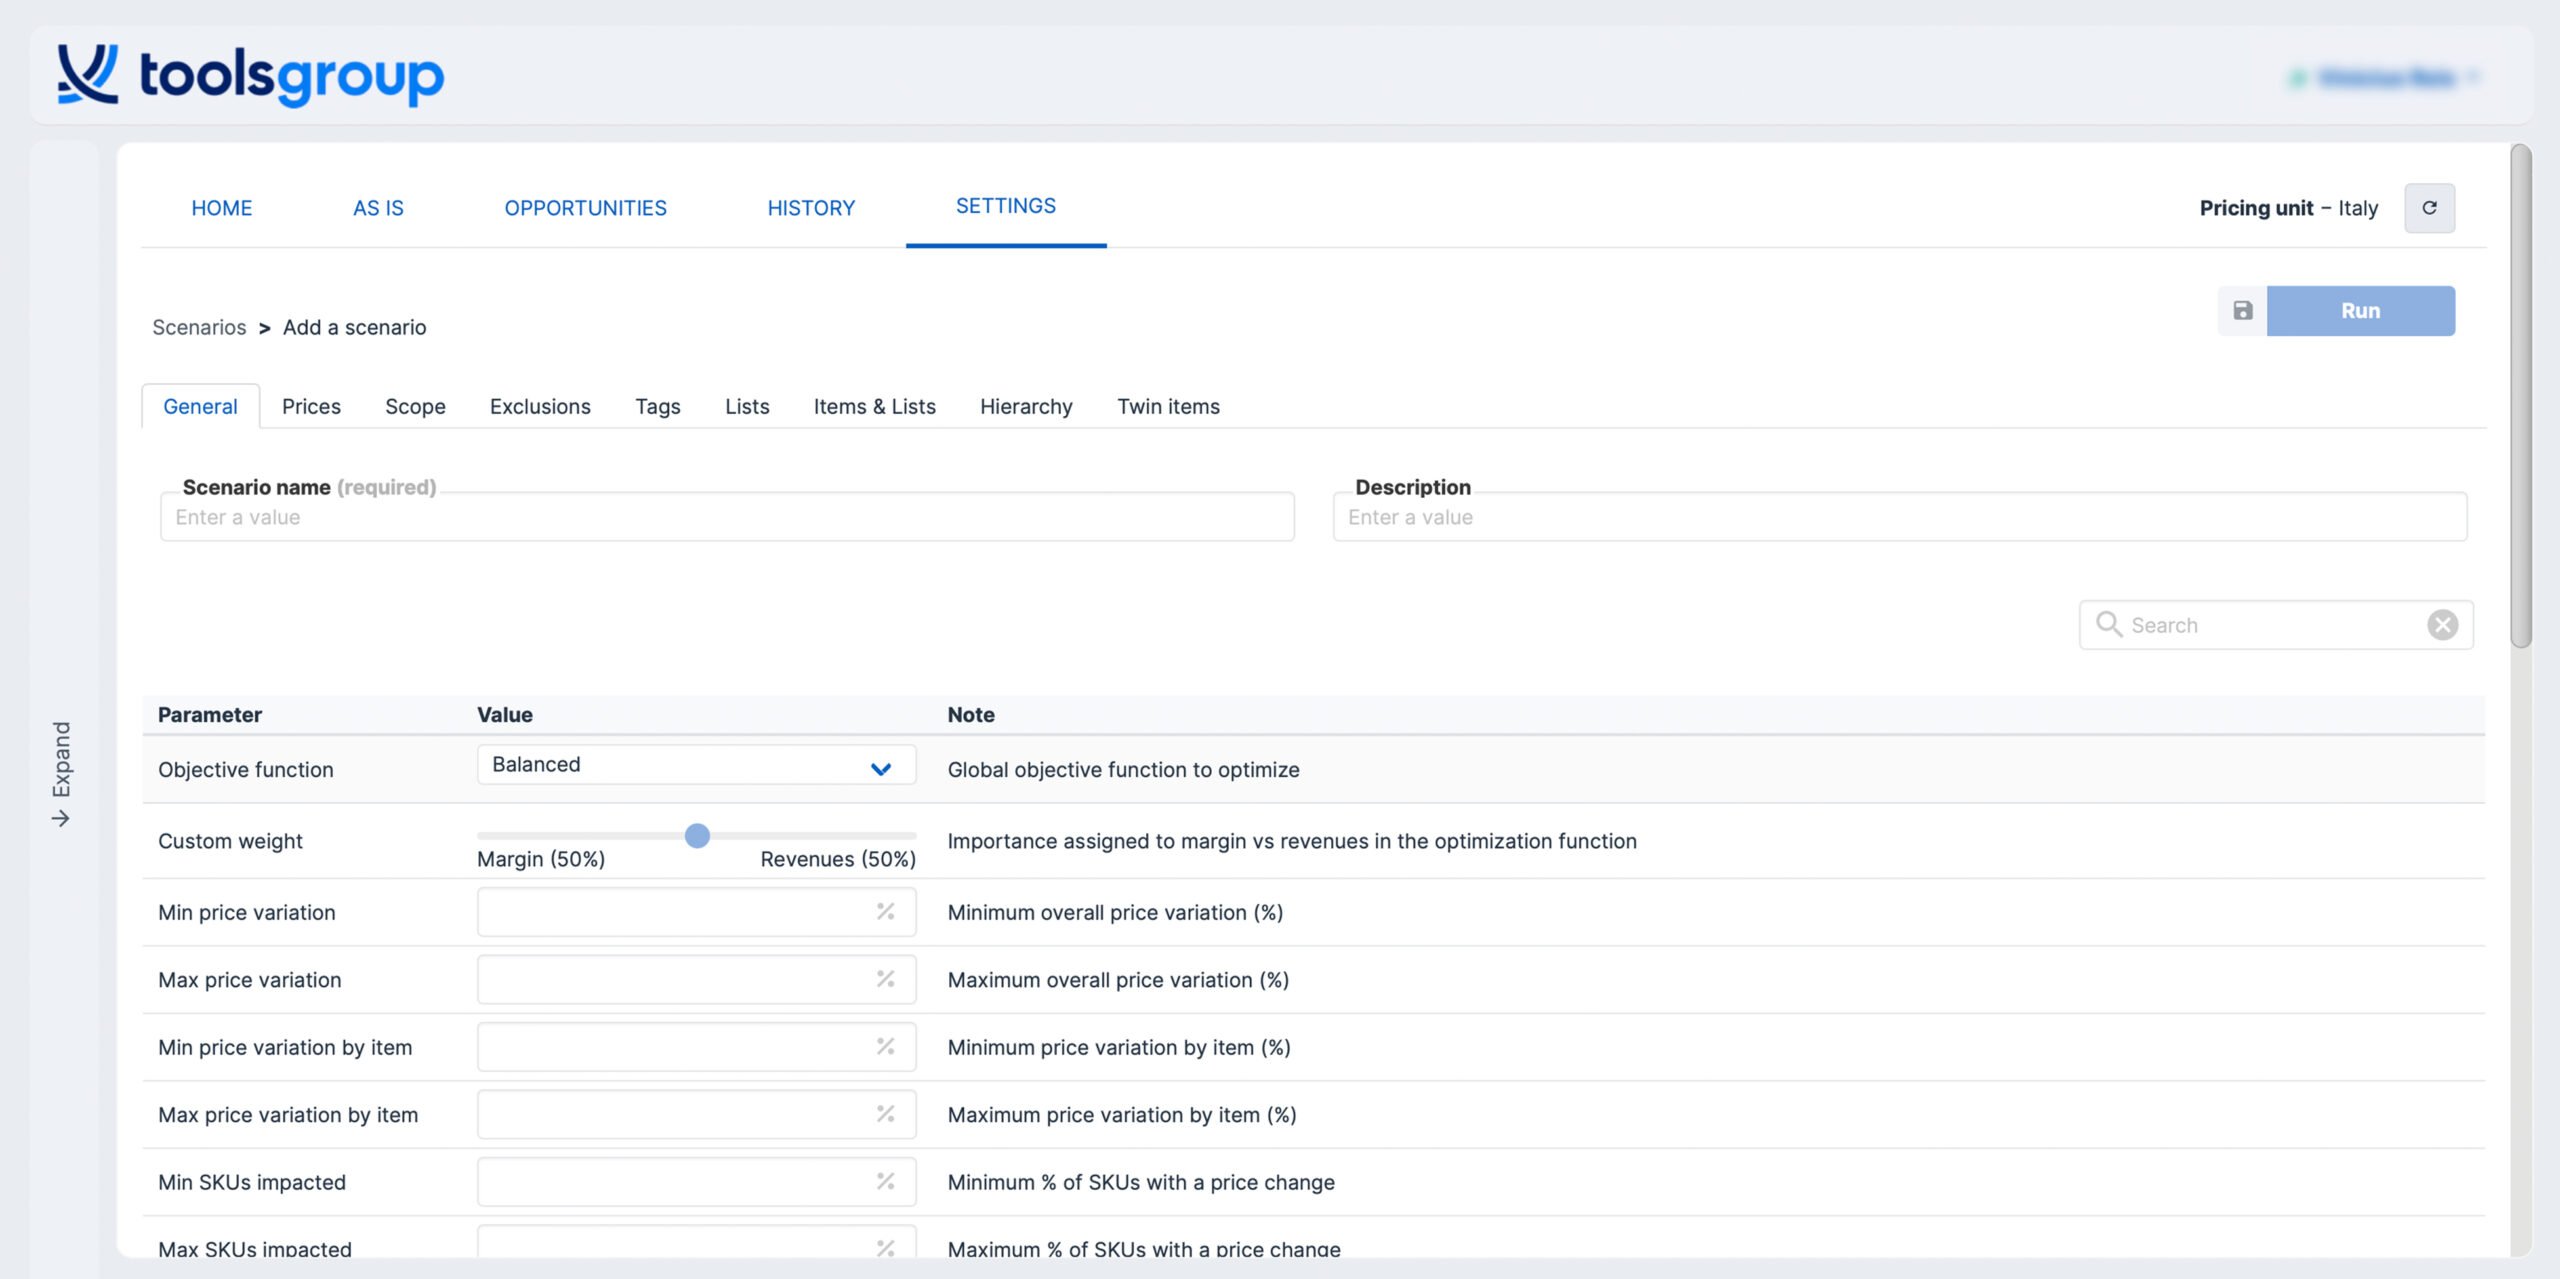Click the toolsgroup logo
This screenshot has height=1279, width=2560.
(250, 75)
